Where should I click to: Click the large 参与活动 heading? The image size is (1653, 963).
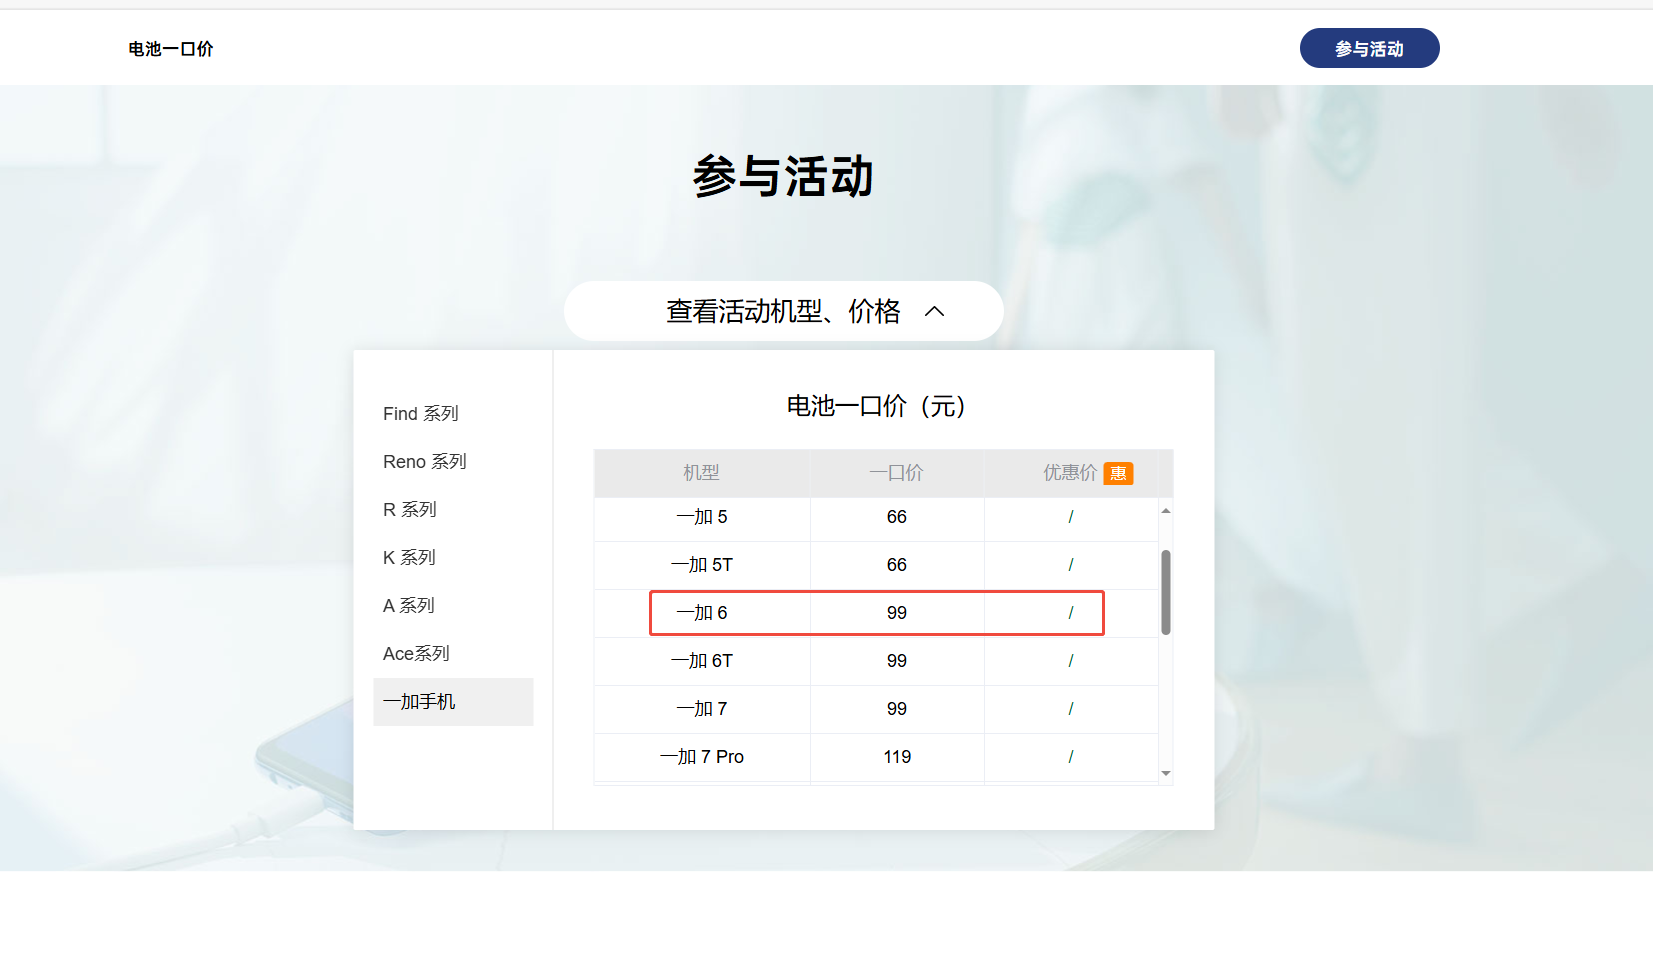tap(783, 176)
